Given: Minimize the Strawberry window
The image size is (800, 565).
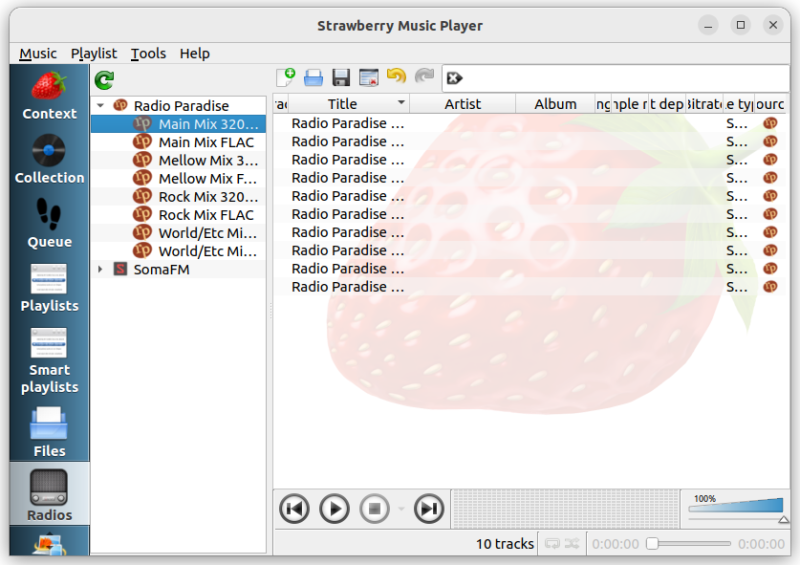Looking at the screenshot, I should [708, 25].
